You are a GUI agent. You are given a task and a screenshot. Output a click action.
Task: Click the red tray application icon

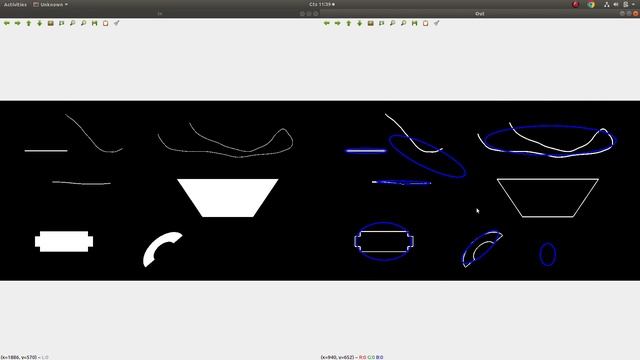[576, 4]
